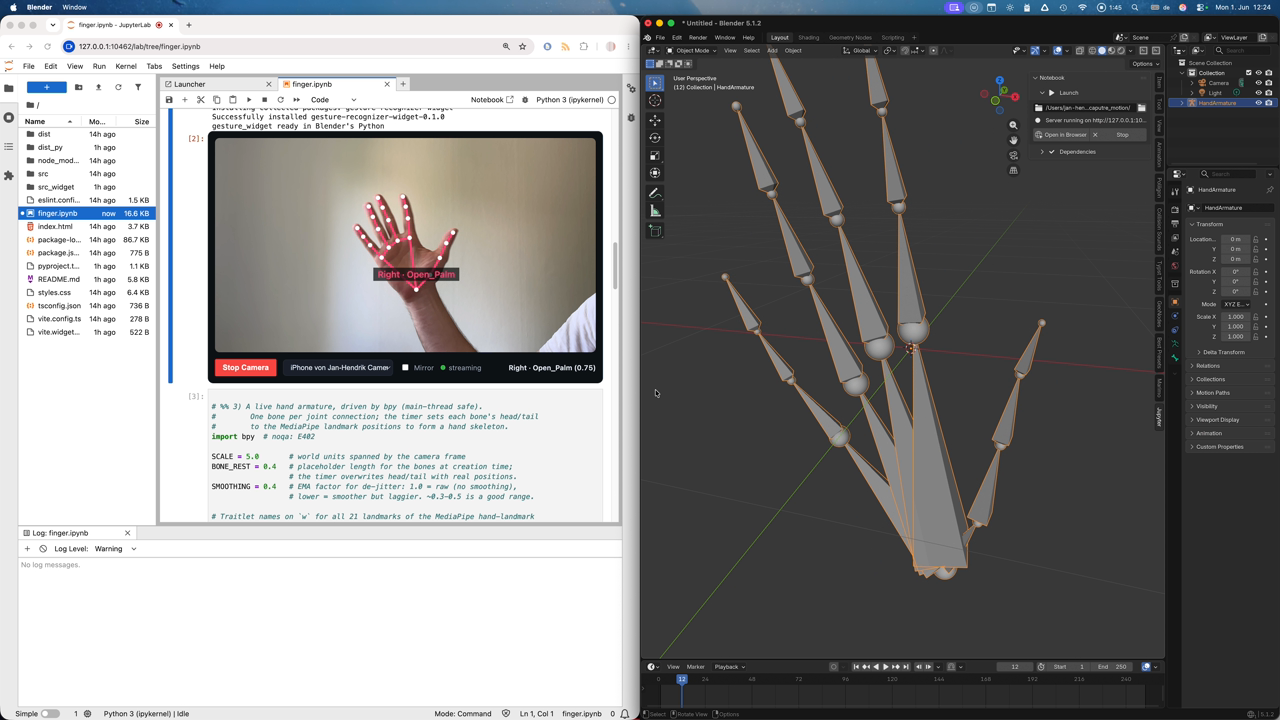Restart the kernel with the circular arrow icon

click(x=280, y=100)
